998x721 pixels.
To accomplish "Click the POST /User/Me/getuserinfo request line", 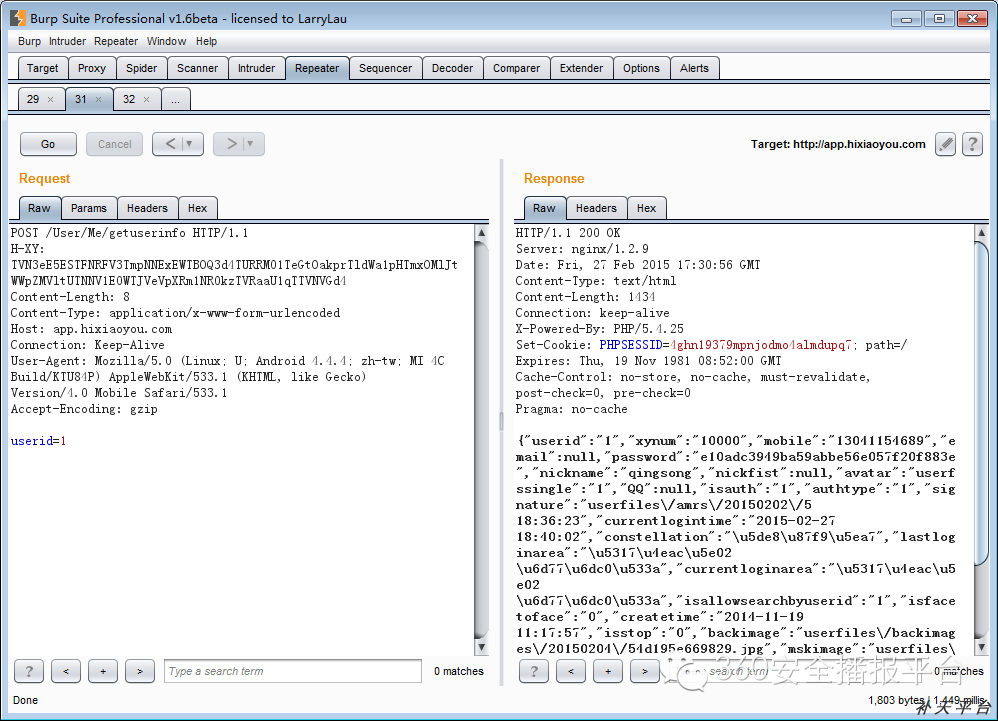I will pyautogui.click(x=129, y=233).
